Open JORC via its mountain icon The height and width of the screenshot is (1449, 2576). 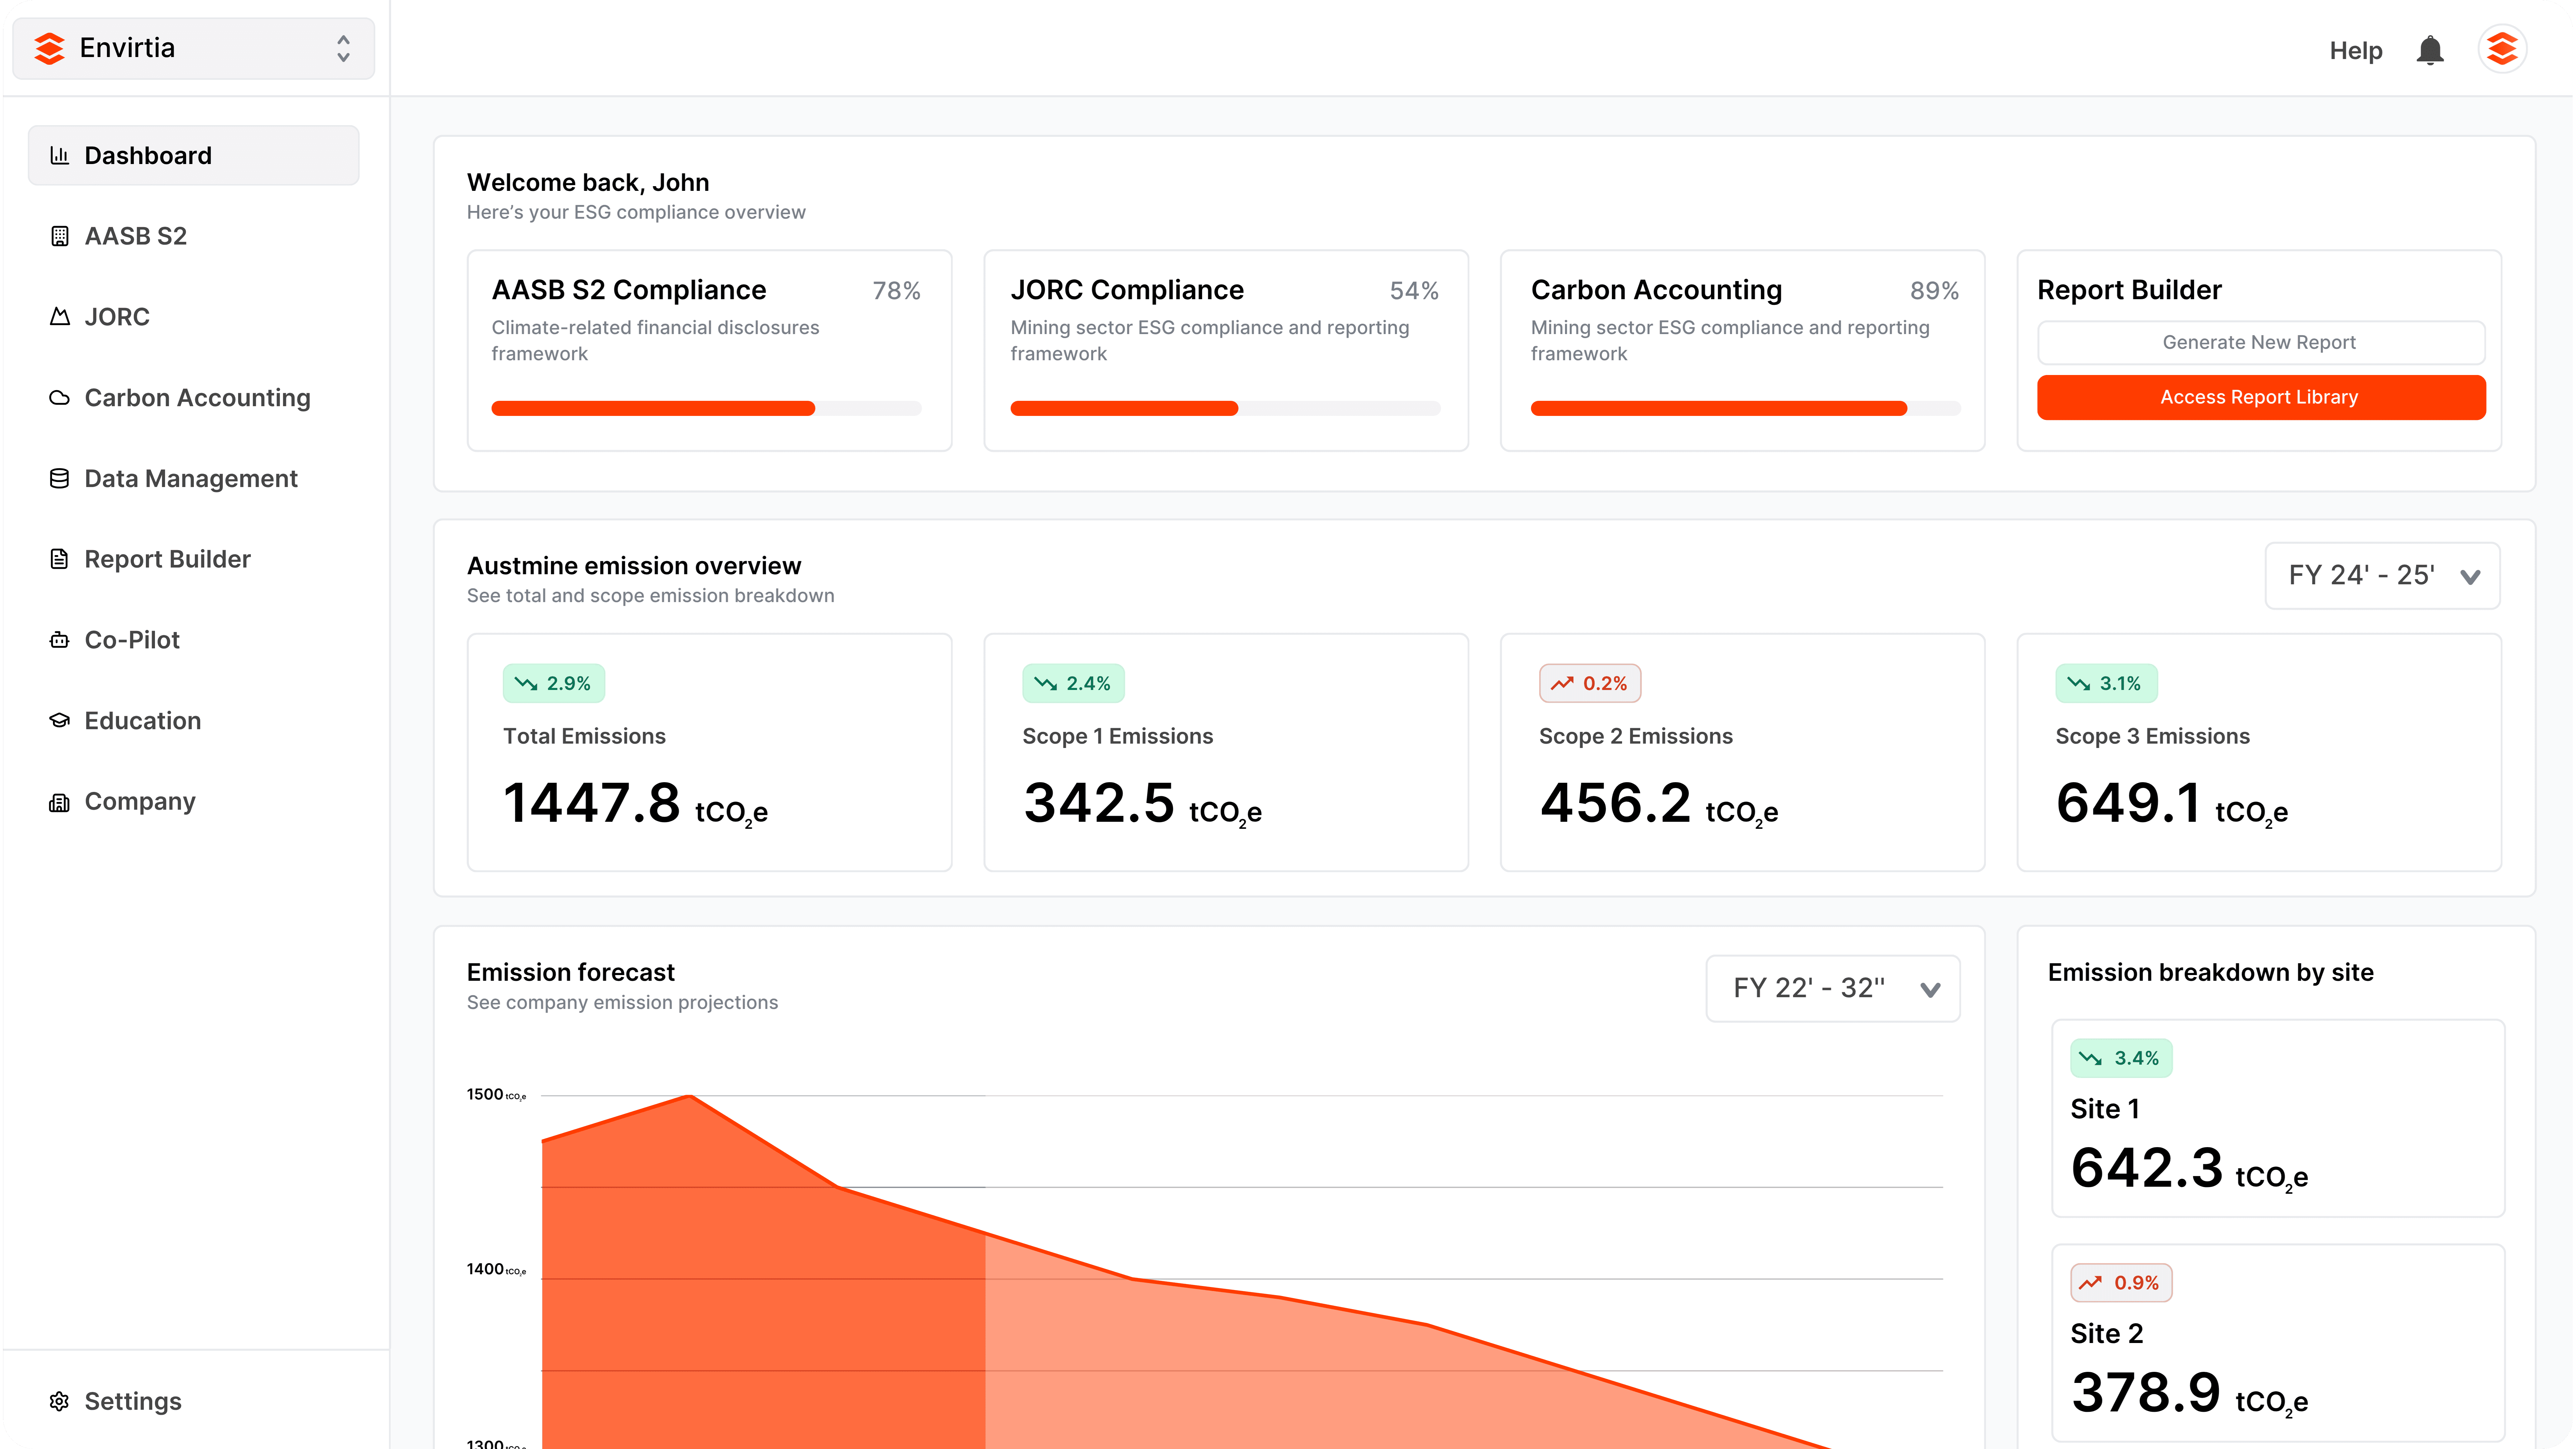coord(60,316)
